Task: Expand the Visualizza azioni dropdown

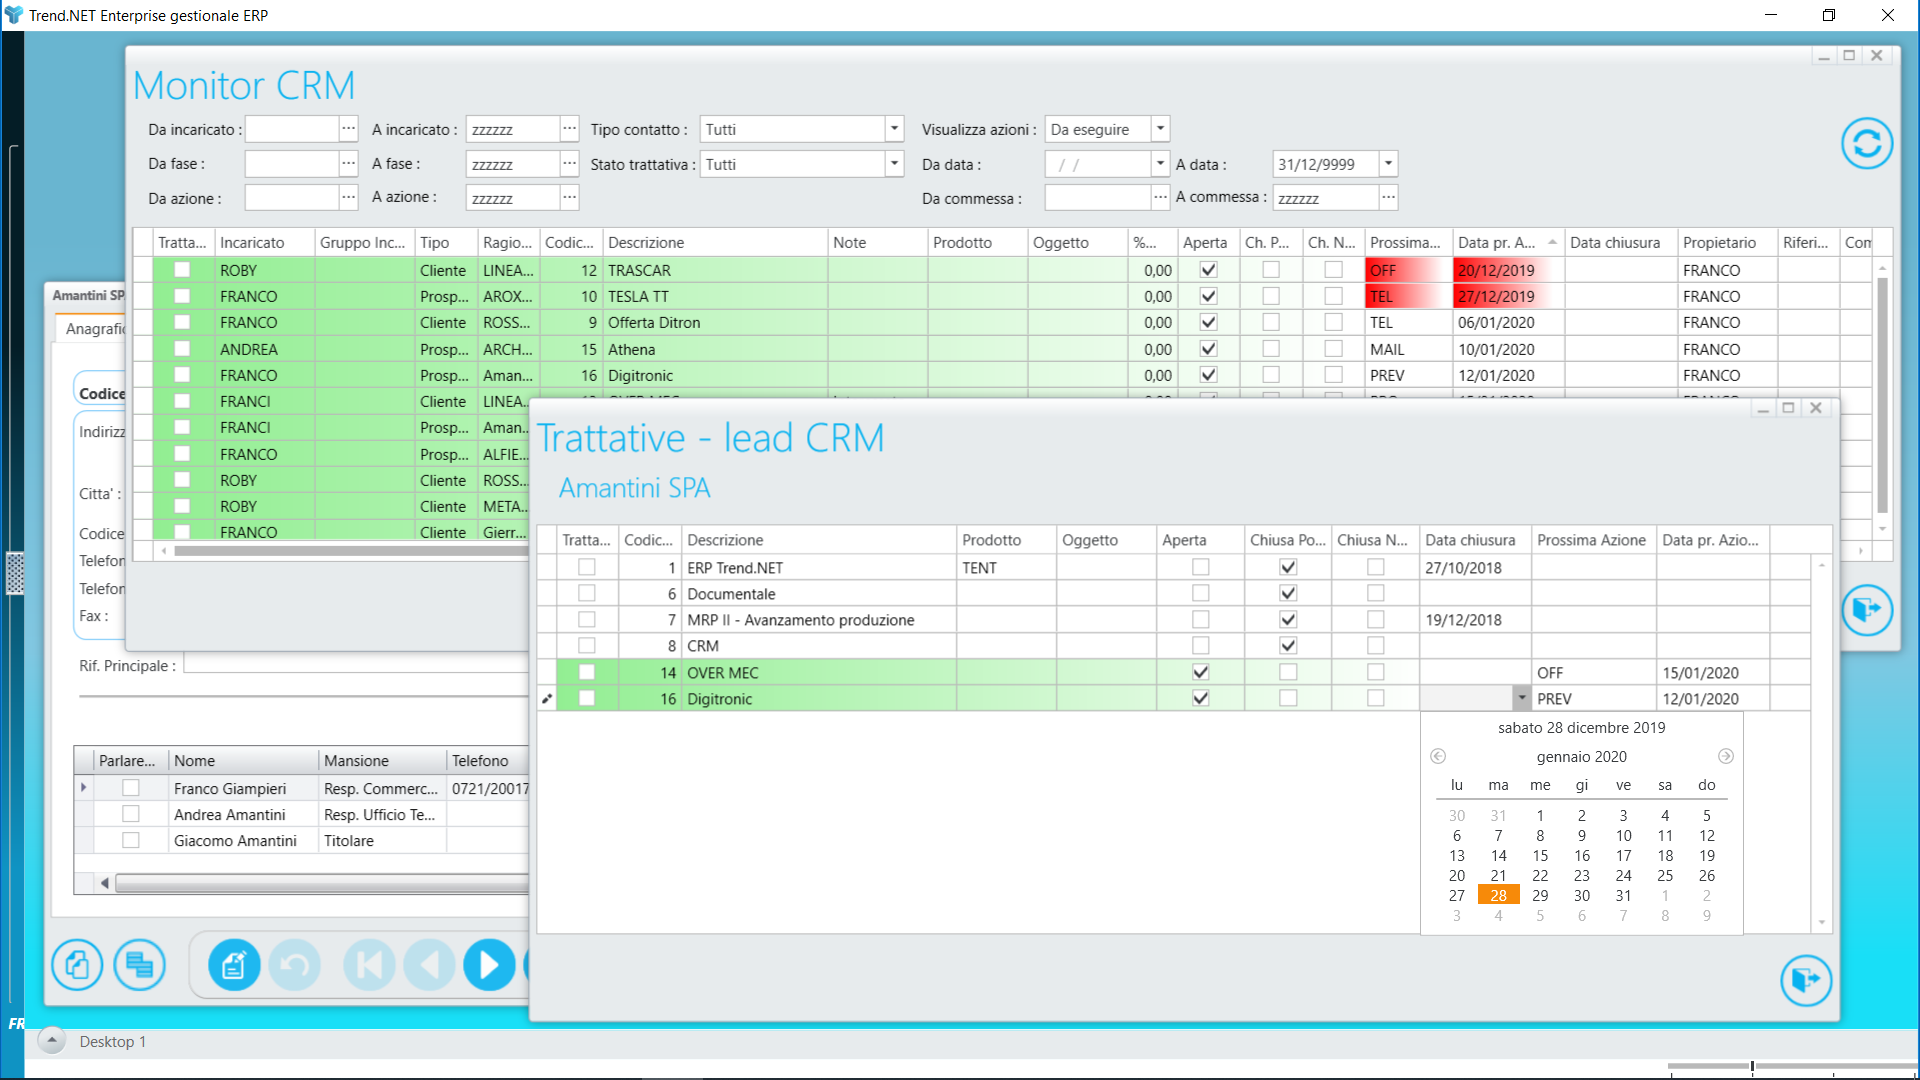Action: [x=1160, y=130]
